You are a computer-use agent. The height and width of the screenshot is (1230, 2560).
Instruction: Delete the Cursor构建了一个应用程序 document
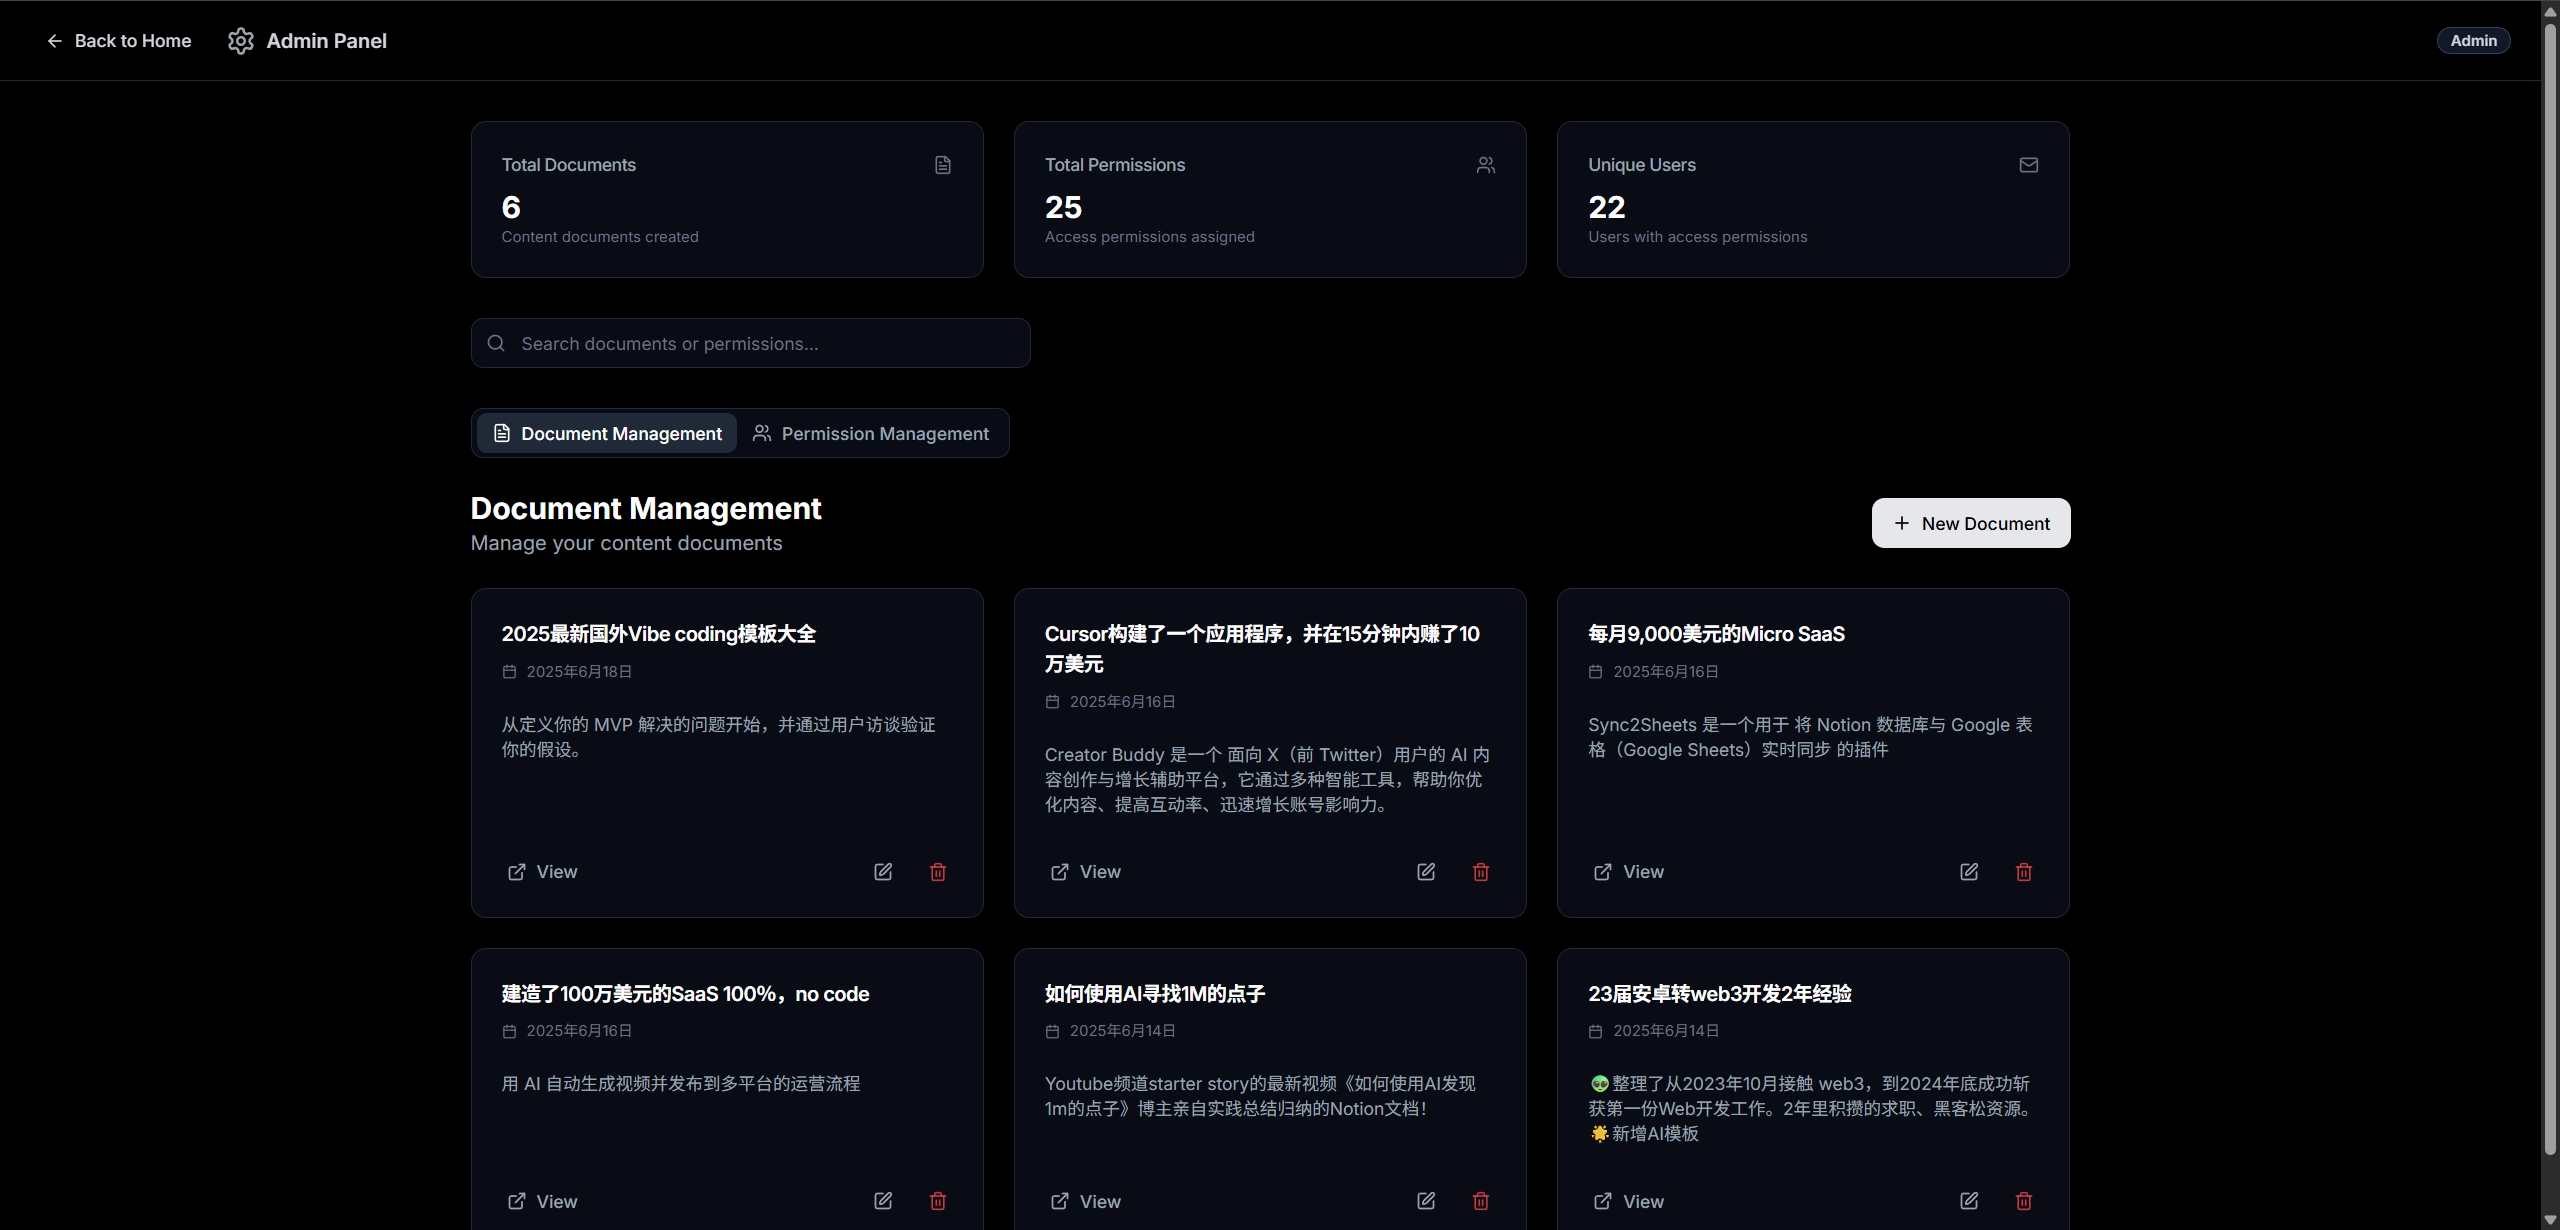click(1480, 872)
